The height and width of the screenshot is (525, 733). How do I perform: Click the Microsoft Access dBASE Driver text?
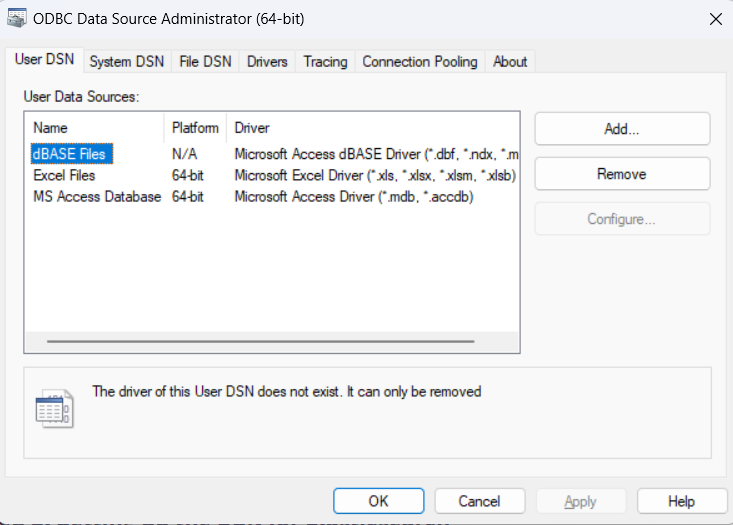tap(376, 154)
